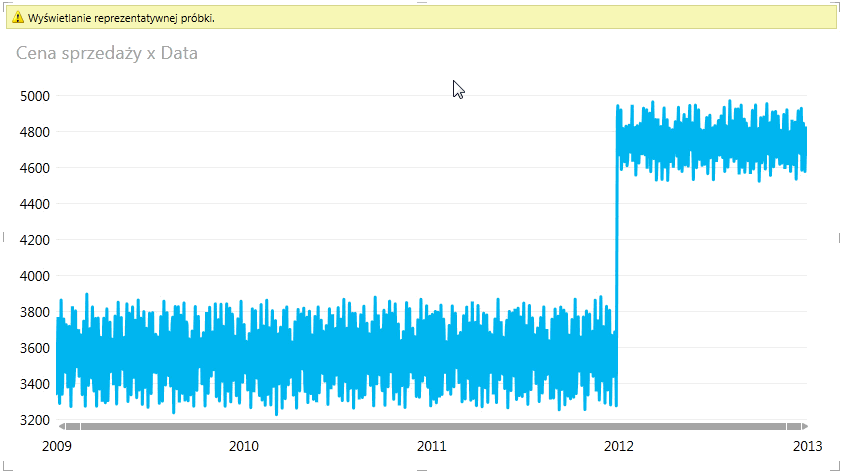The height and width of the screenshot is (476, 848).
Task: Click the bottom-right corner resize handle
Action: (838, 470)
